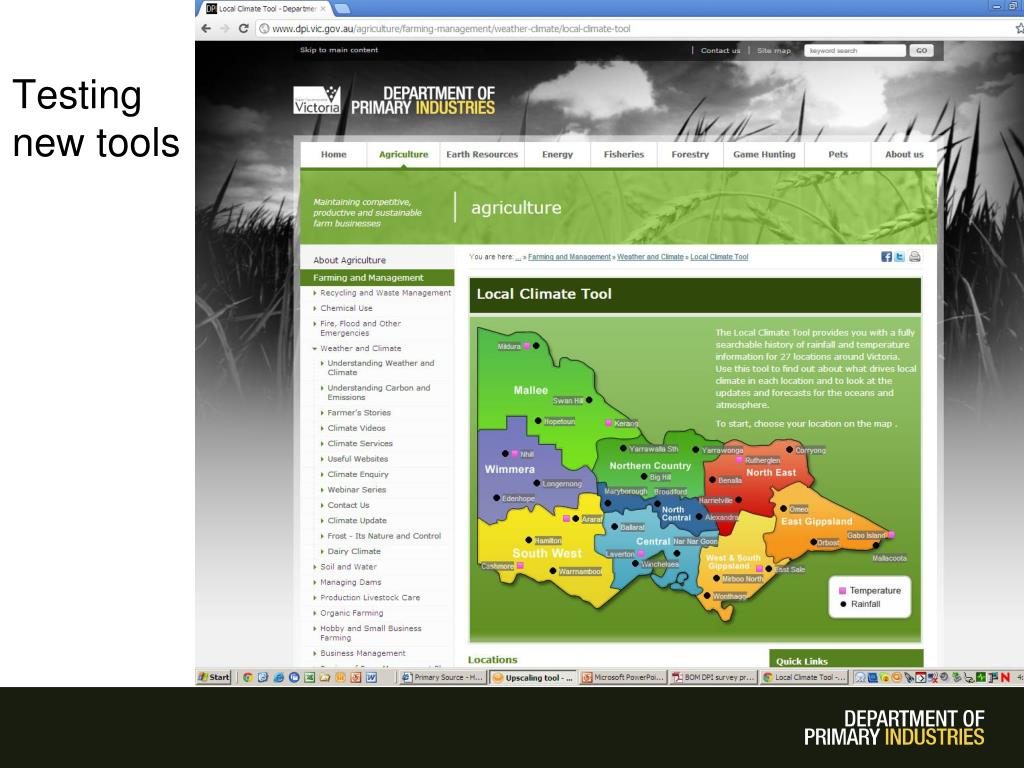Open Word icon in quick launch
Screen dimensions: 1024x768
(x=371, y=677)
